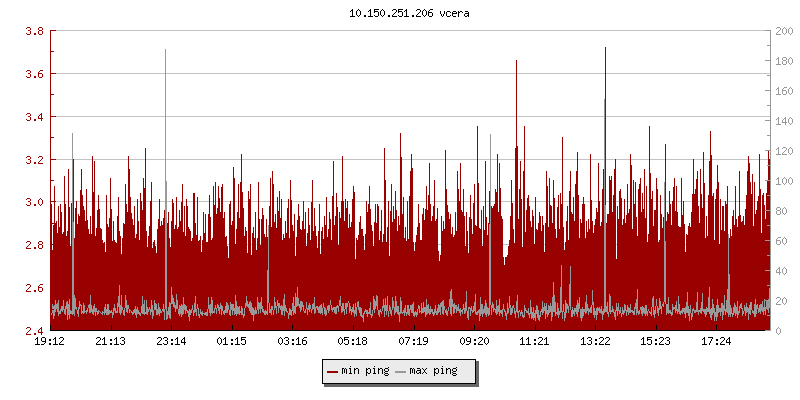This screenshot has height=400, width=800.
Task: Click the chart title '10.150.251.206 vcera'
Action: point(399,13)
